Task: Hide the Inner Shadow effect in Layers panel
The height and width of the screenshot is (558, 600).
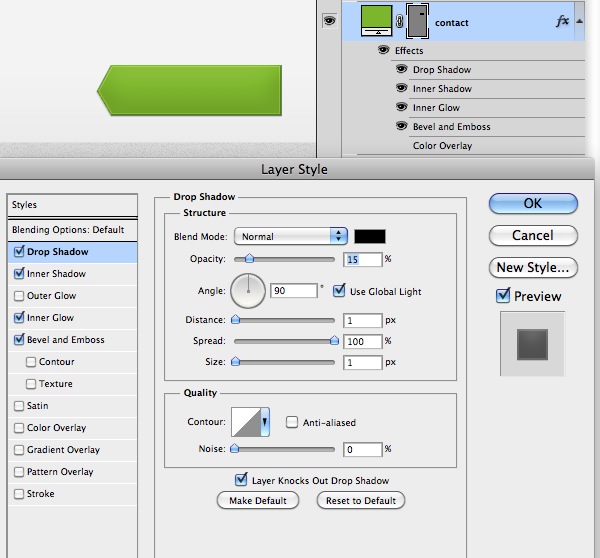Action: tap(401, 88)
